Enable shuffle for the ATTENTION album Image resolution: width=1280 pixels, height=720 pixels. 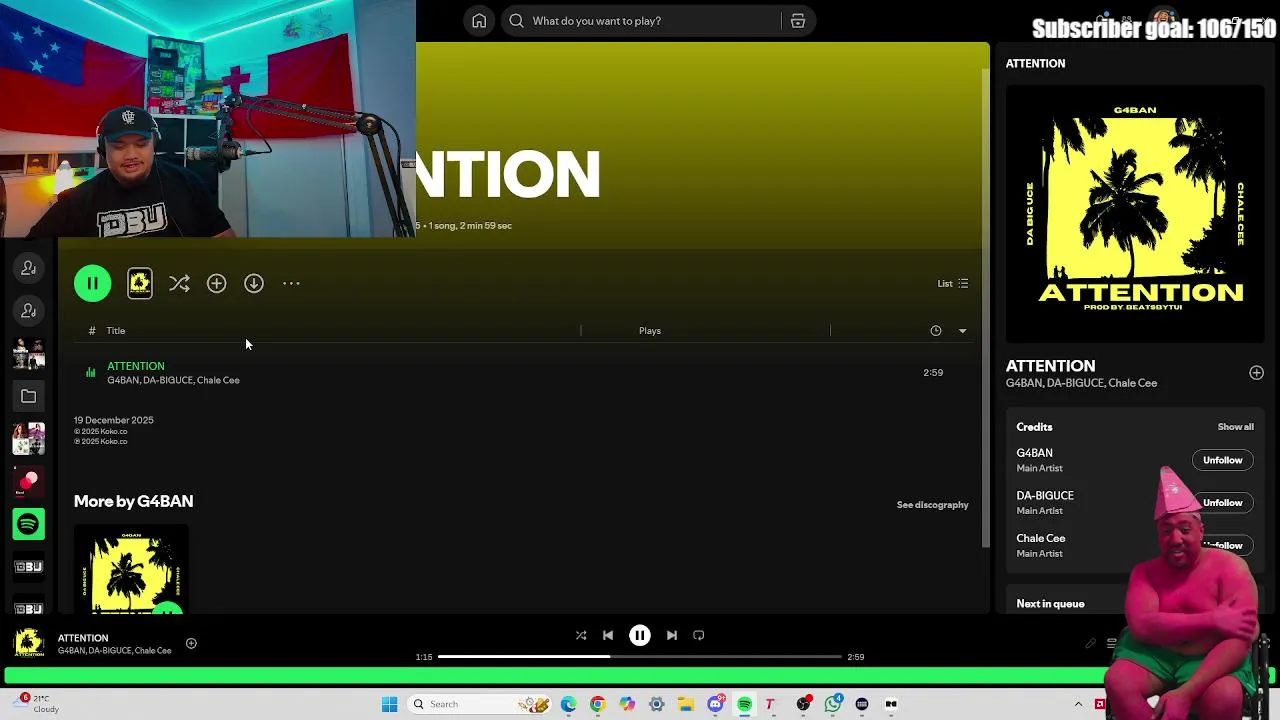(x=179, y=284)
